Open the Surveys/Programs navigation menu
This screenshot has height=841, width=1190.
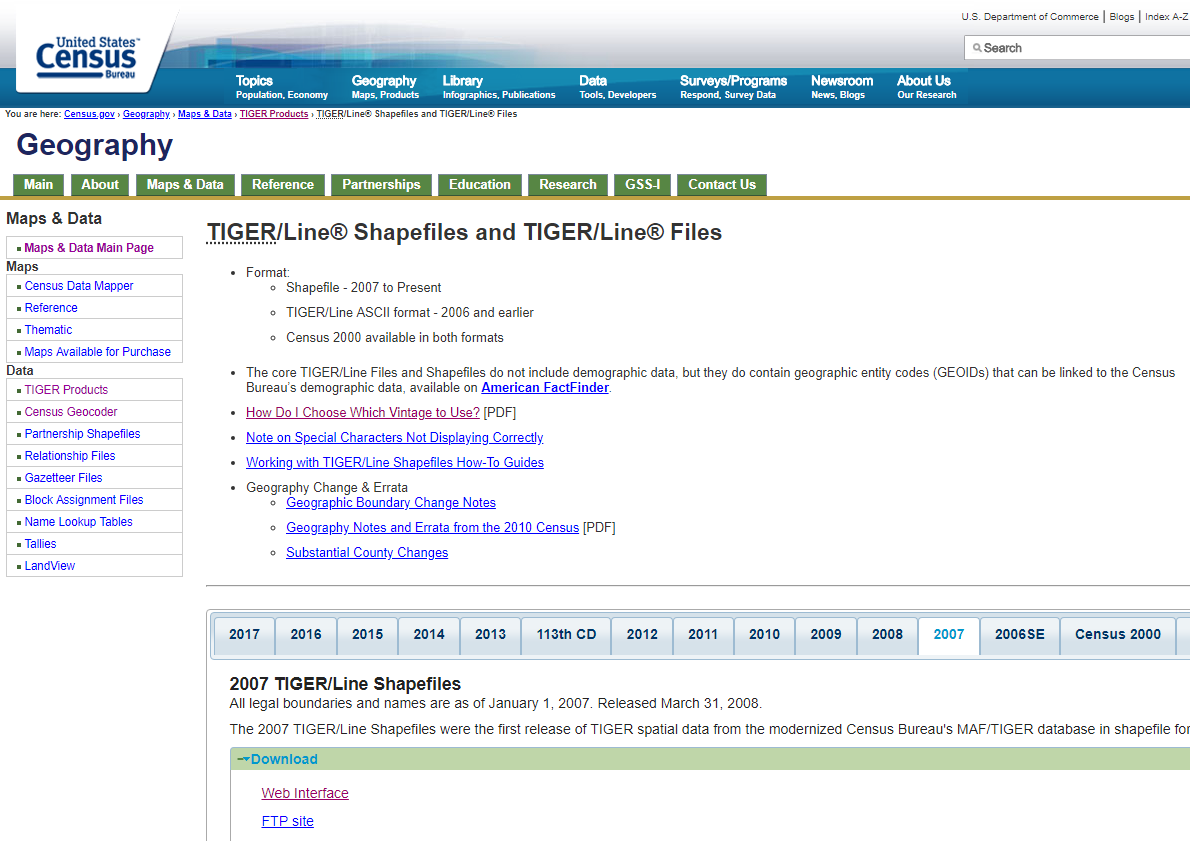pos(733,87)
